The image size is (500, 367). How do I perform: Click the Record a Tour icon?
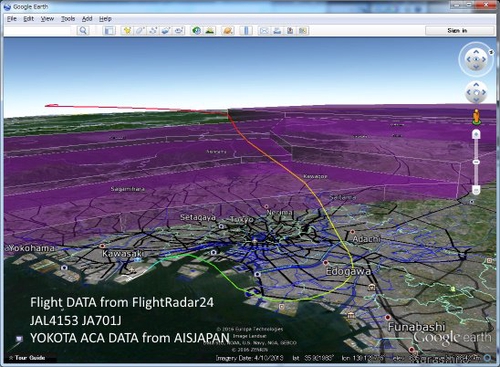[179, 31]
